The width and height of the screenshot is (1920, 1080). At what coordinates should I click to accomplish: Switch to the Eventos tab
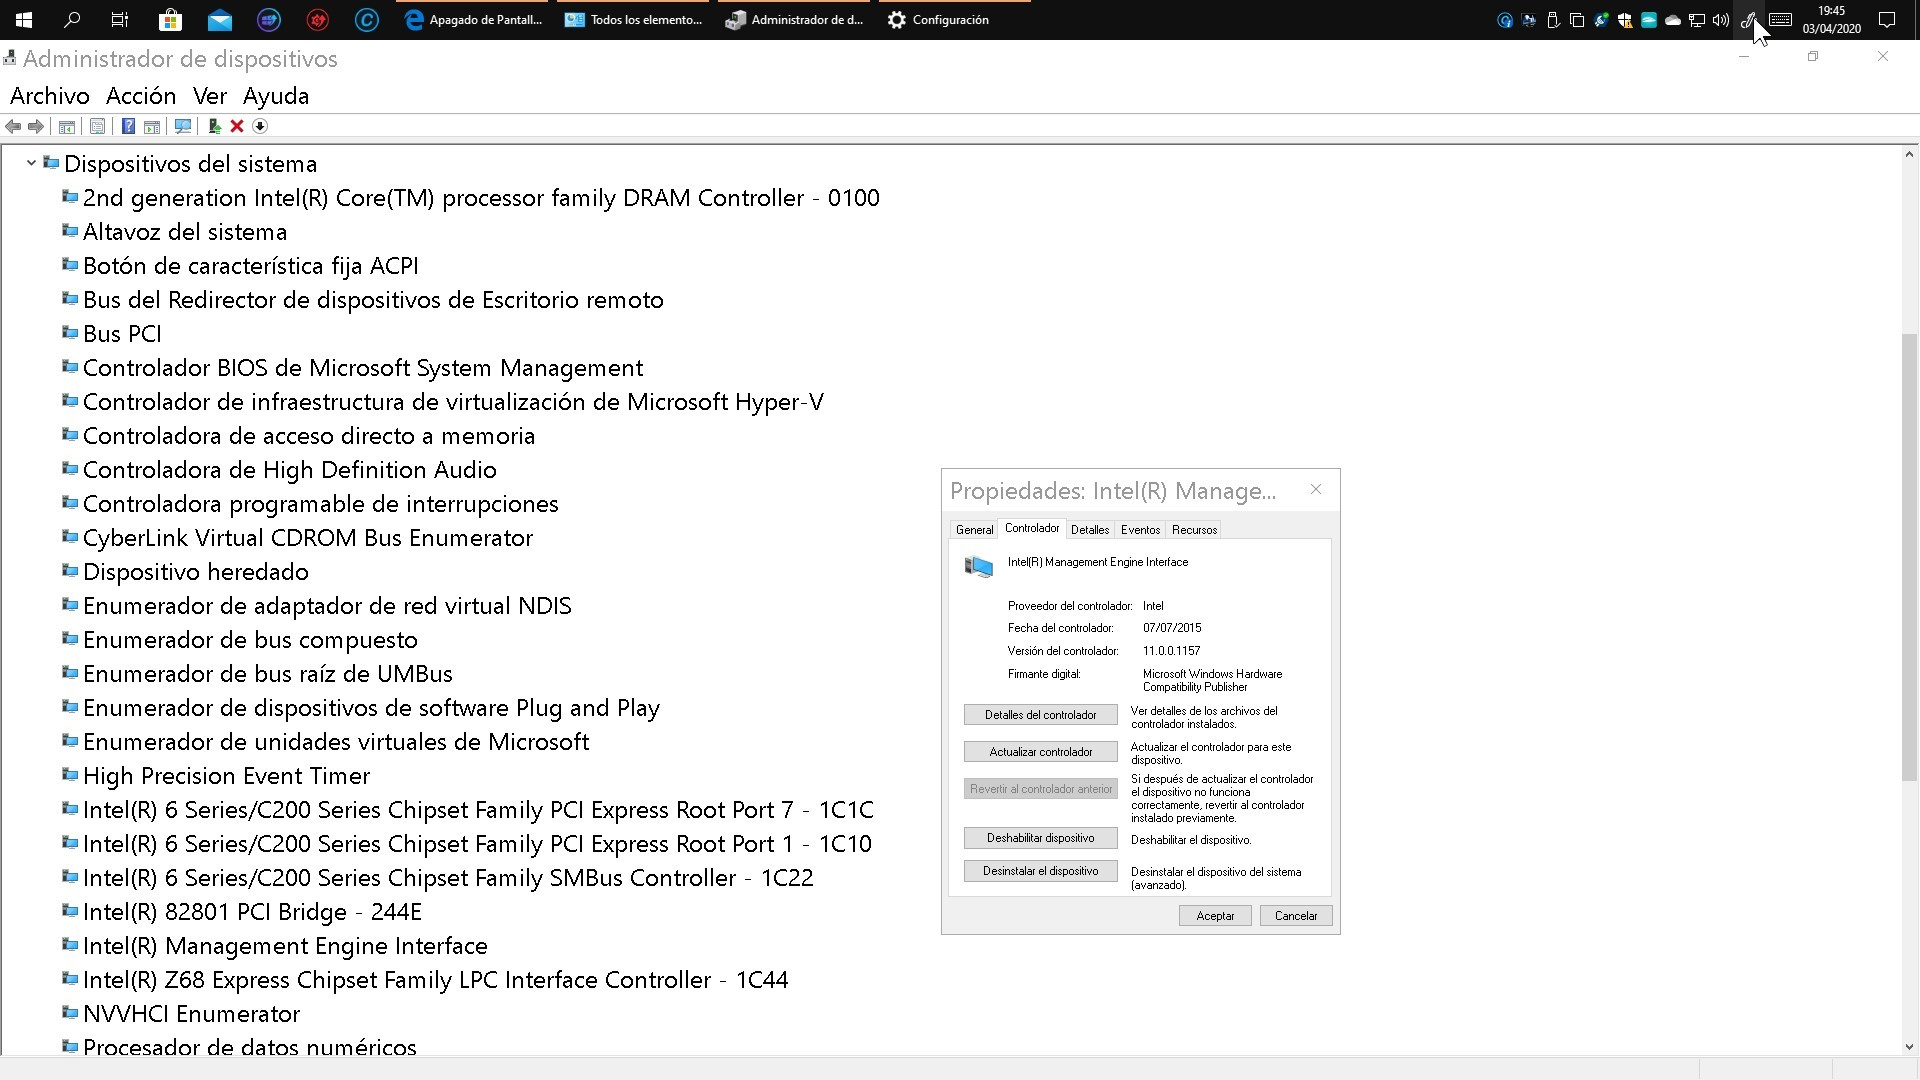[x=1140, y=530]
